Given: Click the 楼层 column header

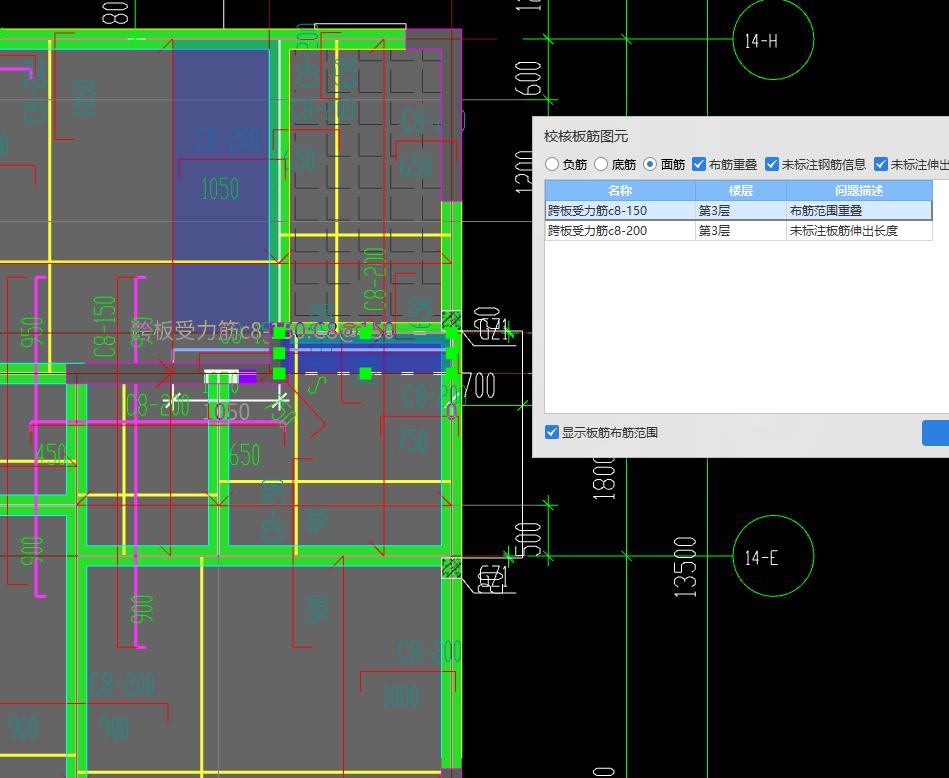Looking at the screenshot, I should pos(741,191).
